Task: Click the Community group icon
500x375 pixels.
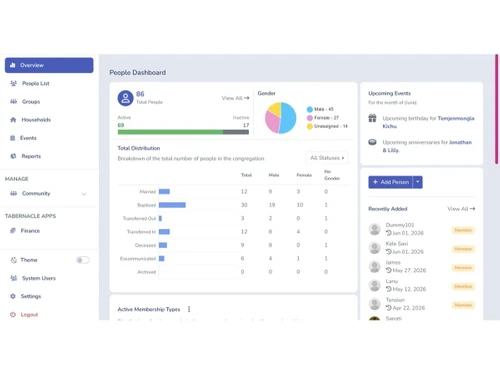Action: [13, 193]
